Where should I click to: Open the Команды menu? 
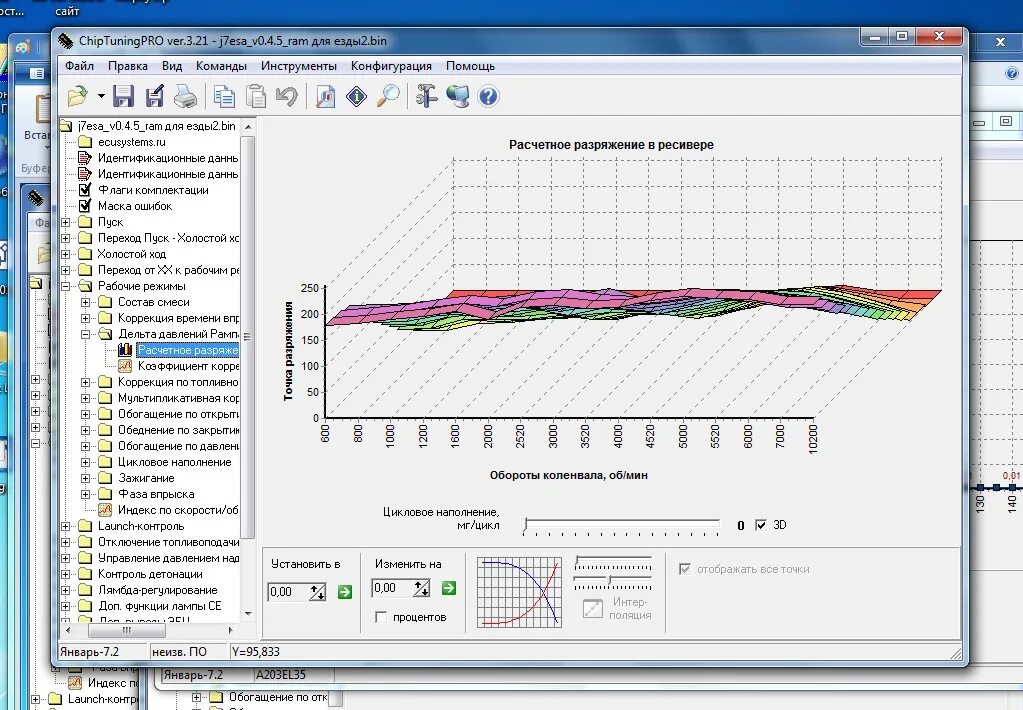[x=221, y=66]
